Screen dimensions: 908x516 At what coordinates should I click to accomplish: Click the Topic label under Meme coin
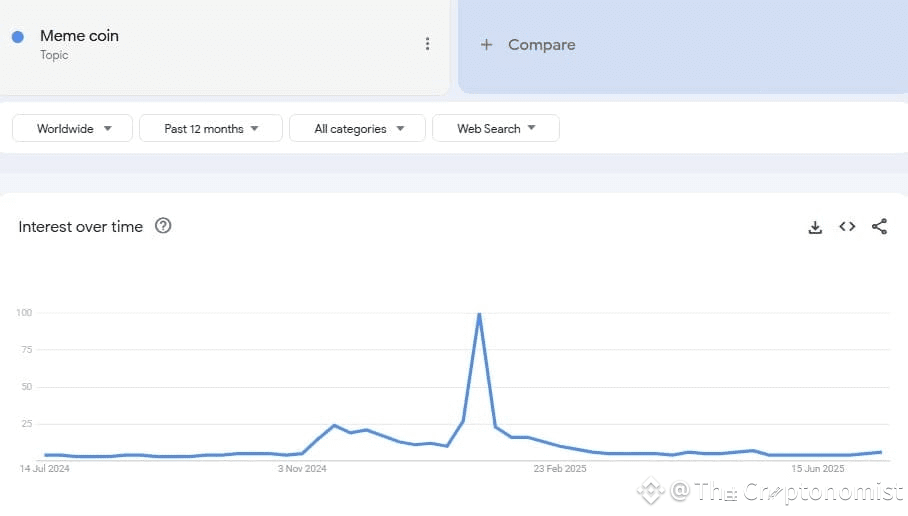(54, 55)
